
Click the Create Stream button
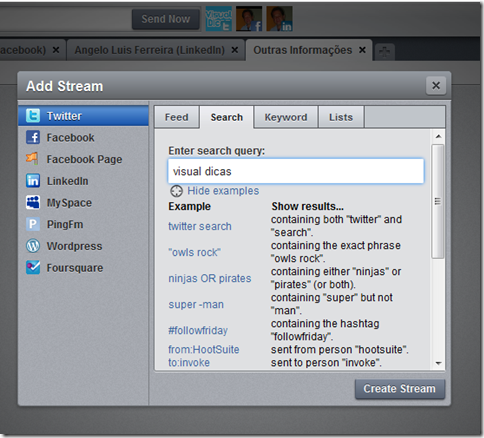pyautogui.click(x=400, y=389)
